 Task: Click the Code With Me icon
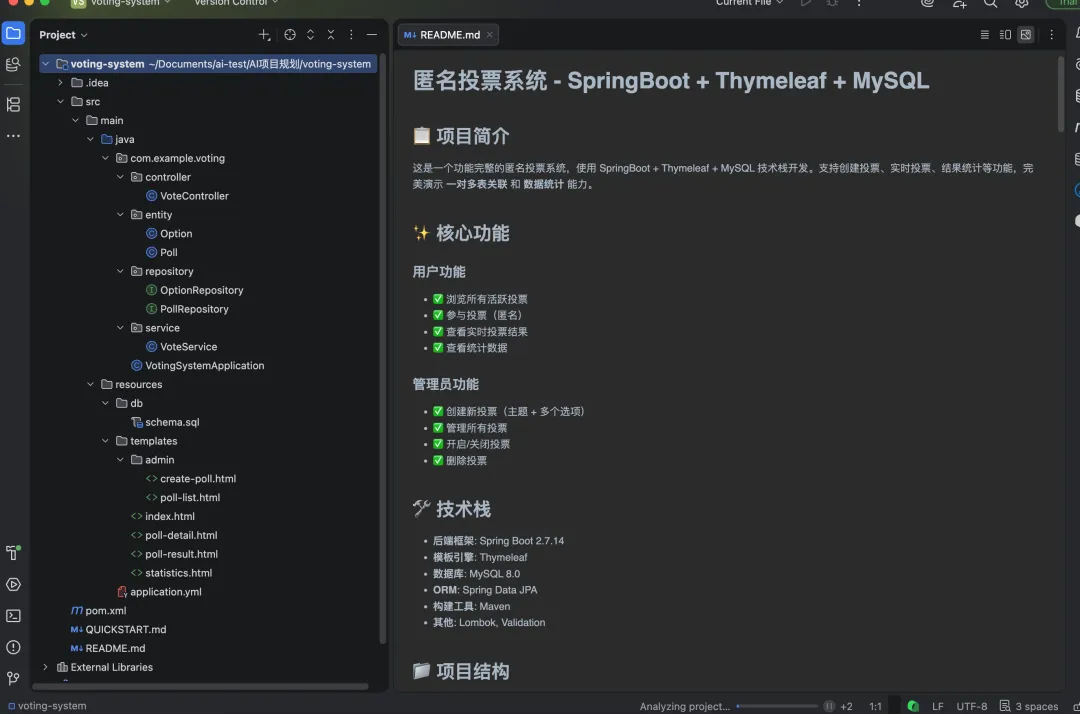click(x=959, y=3)
